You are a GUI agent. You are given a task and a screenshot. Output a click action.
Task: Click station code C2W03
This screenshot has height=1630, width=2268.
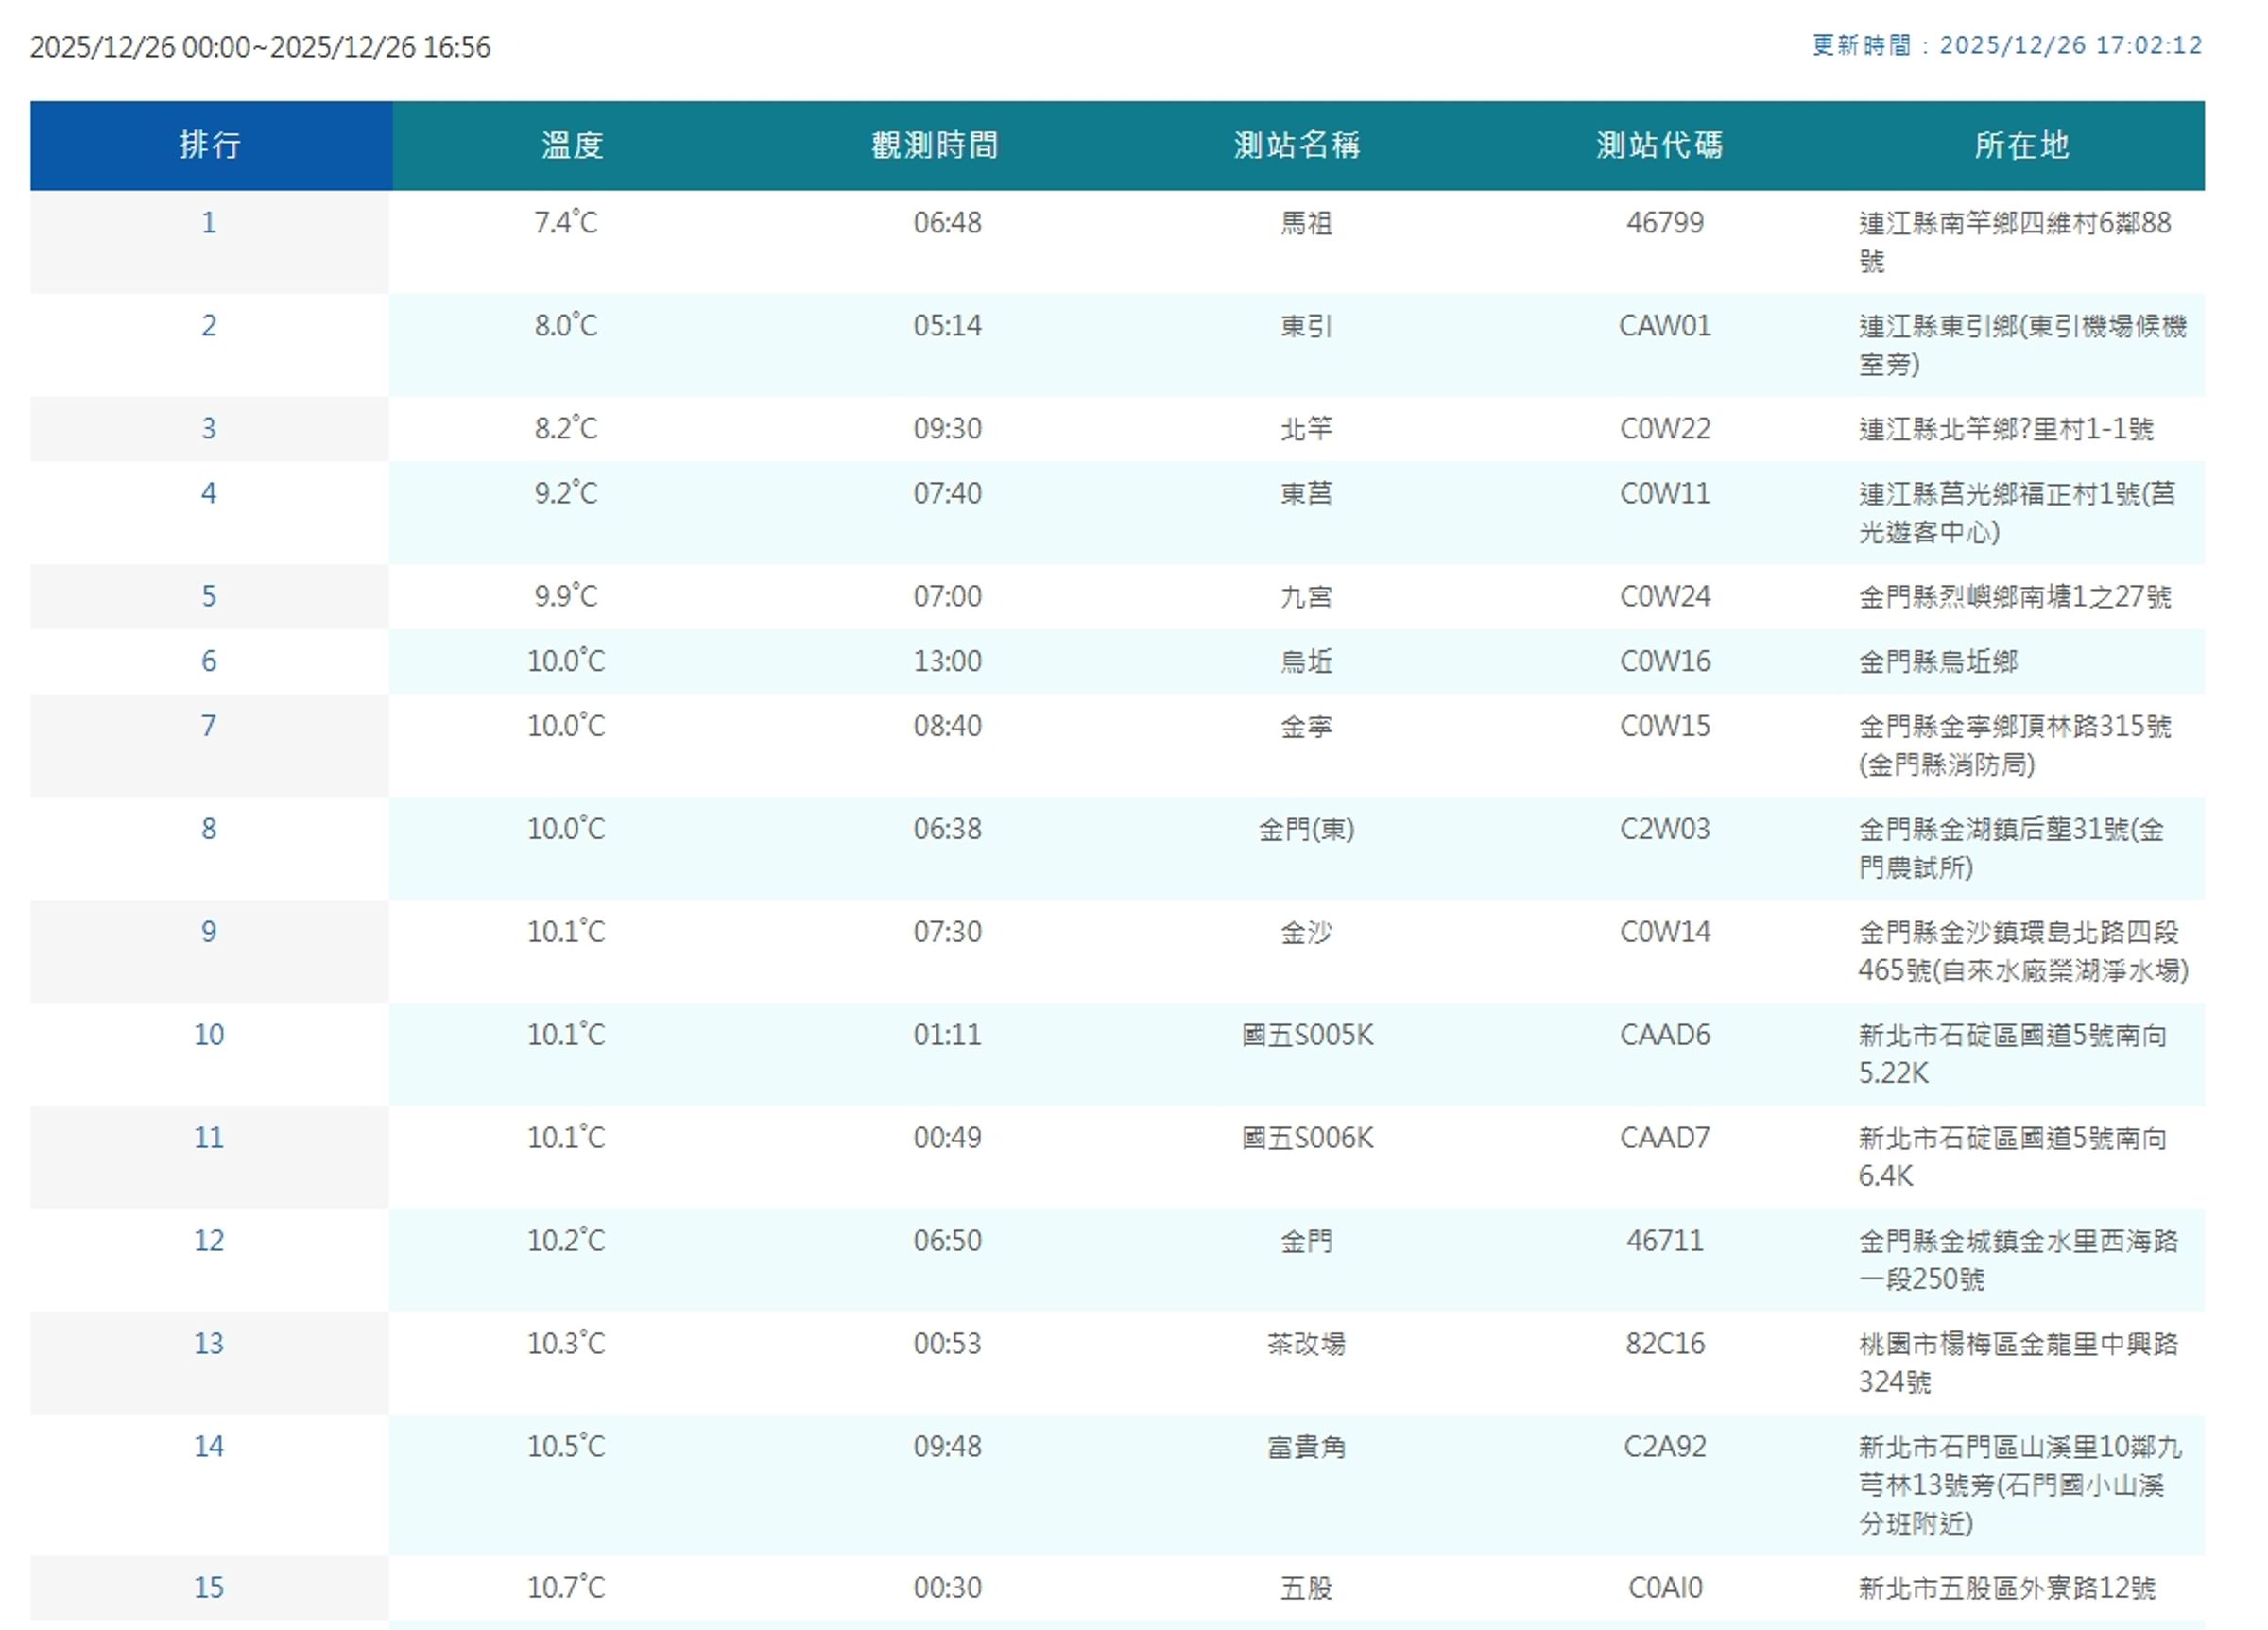coord(1665,828)
